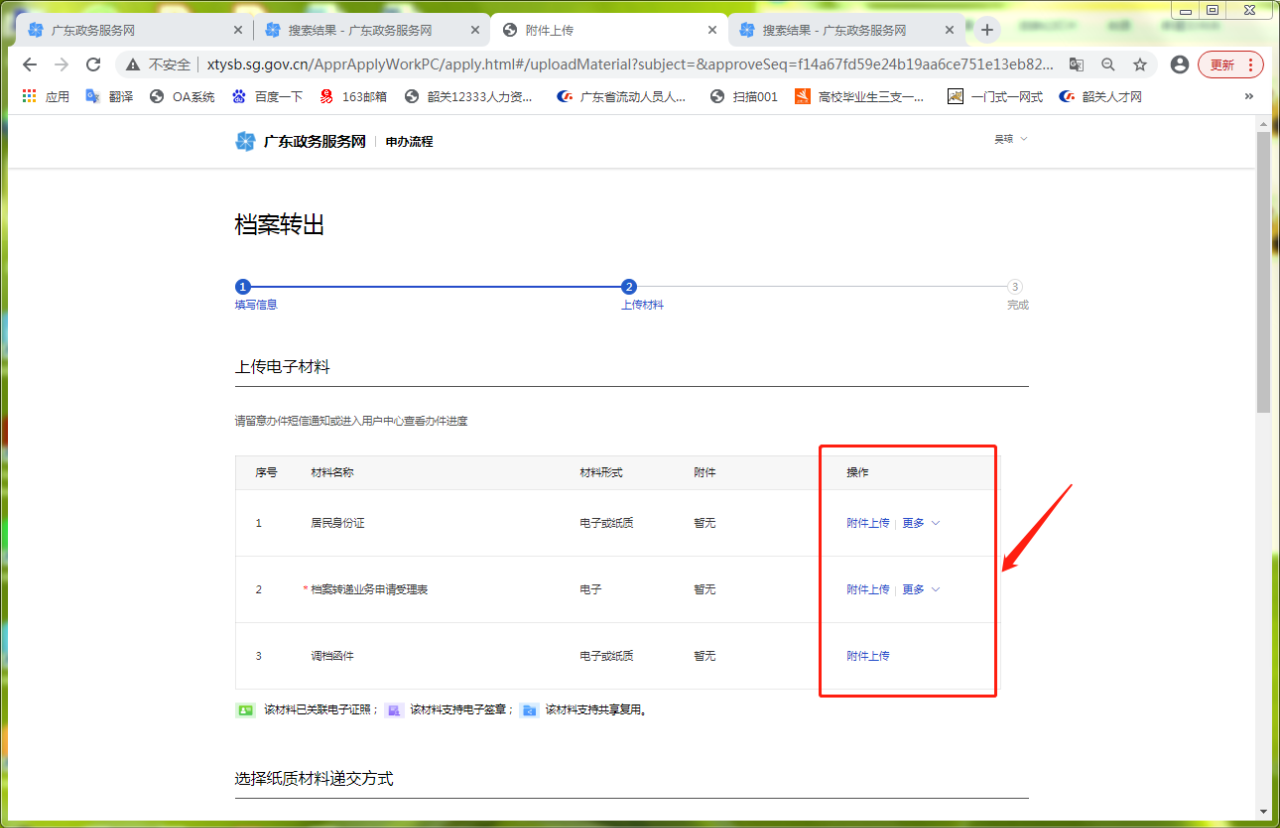
Task: Show more bookmarks with overflow chevron
Action: (x=1248, y=97)
